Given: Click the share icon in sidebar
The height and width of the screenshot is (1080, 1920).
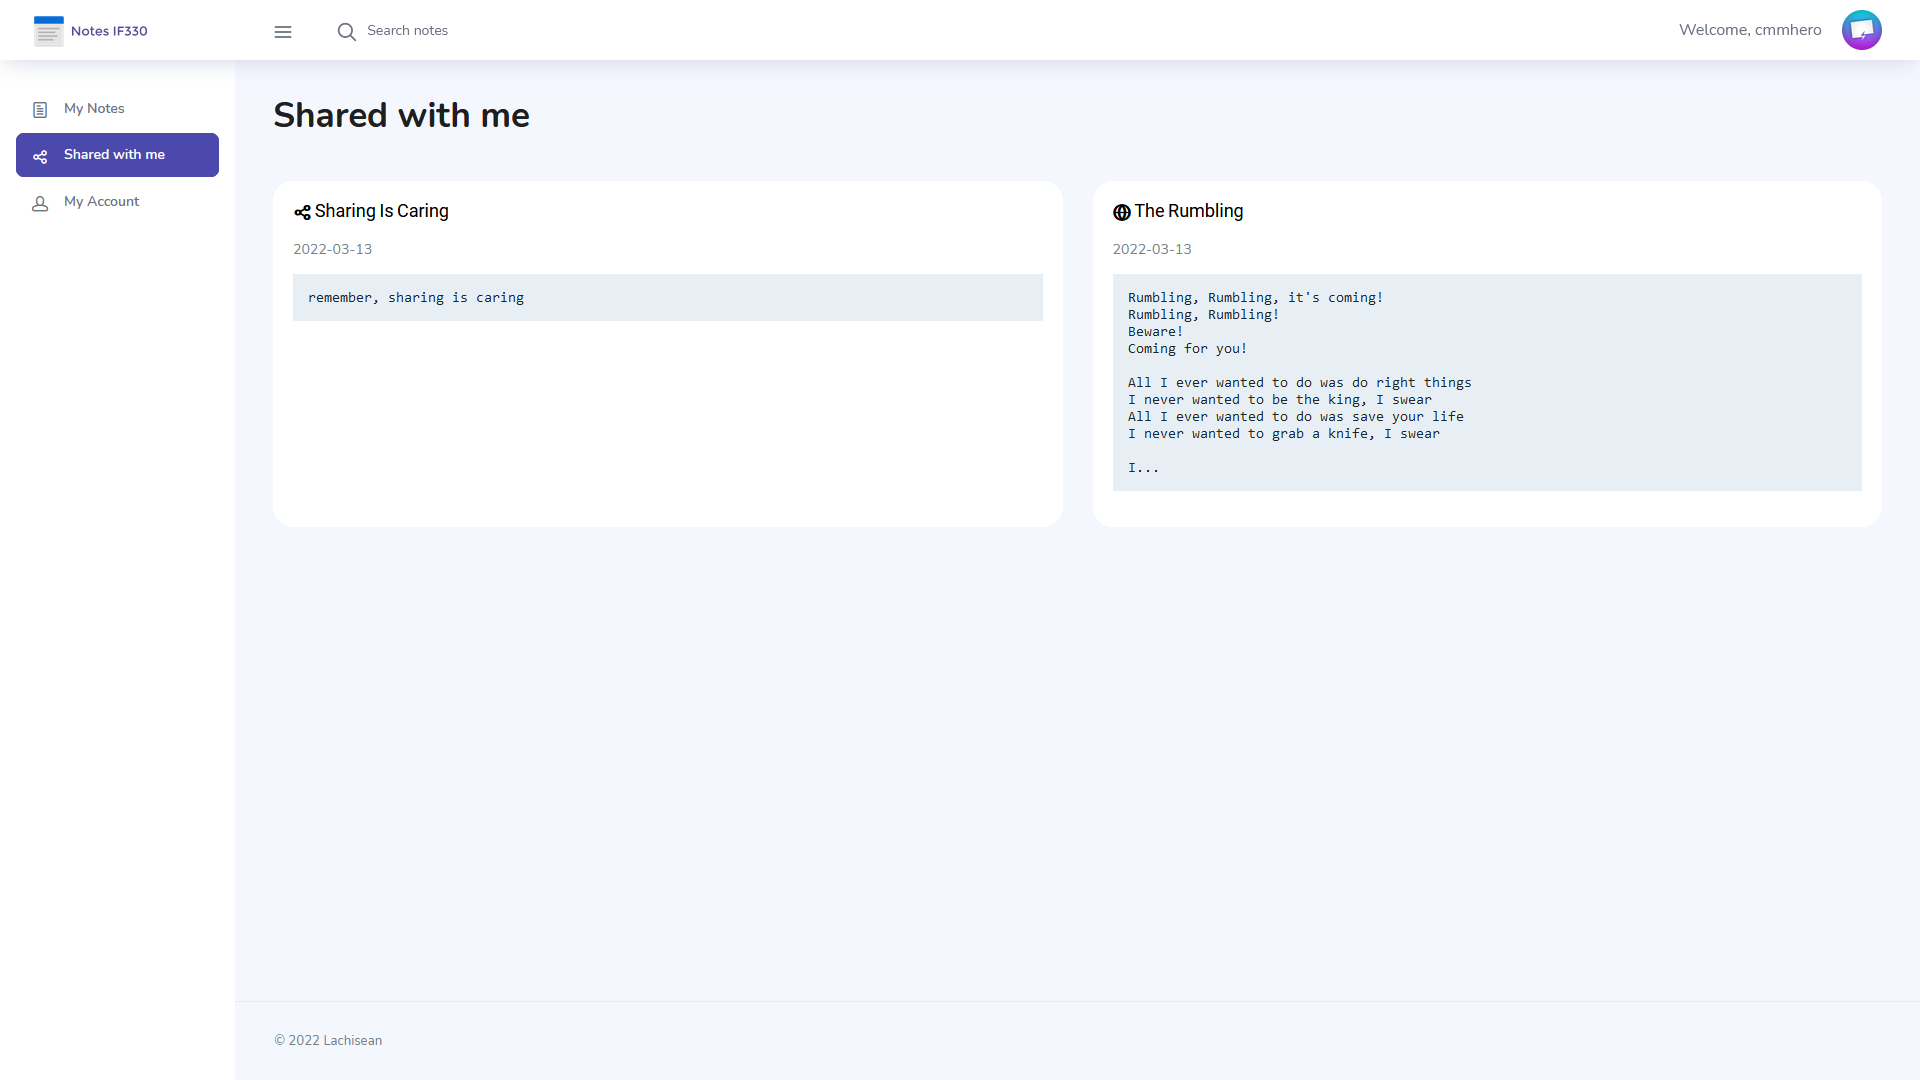Looking at the screenshot, I should [40, 156].
